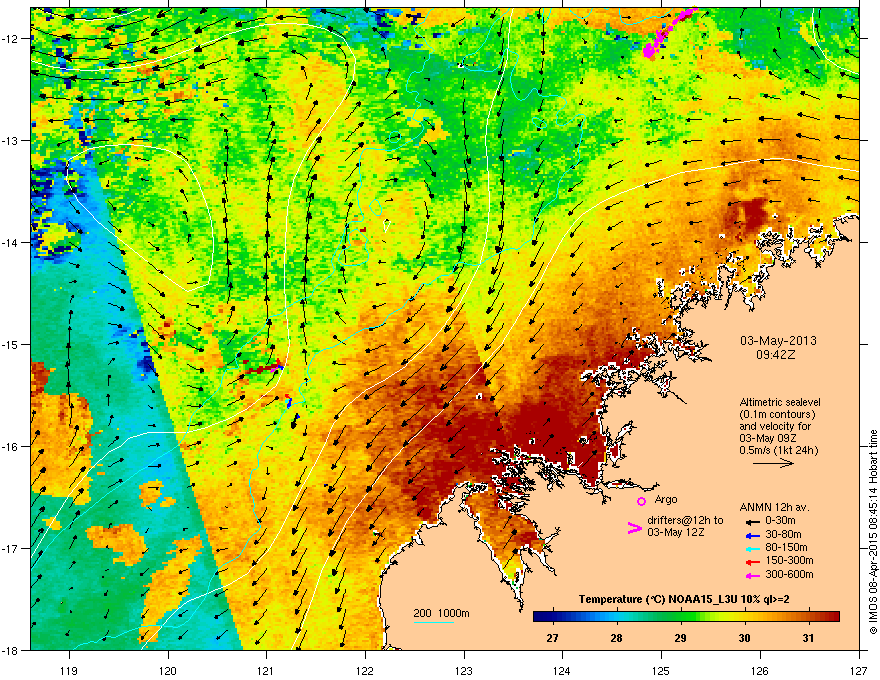Click the longitude axis label "119"
This screenshot has height=680, width=880.
point(69,670)
